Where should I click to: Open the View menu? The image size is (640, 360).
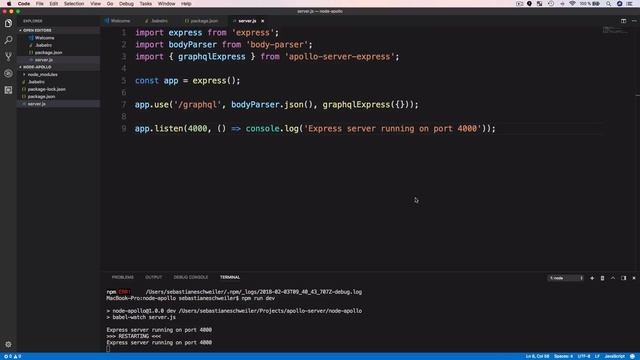(96, 4)
